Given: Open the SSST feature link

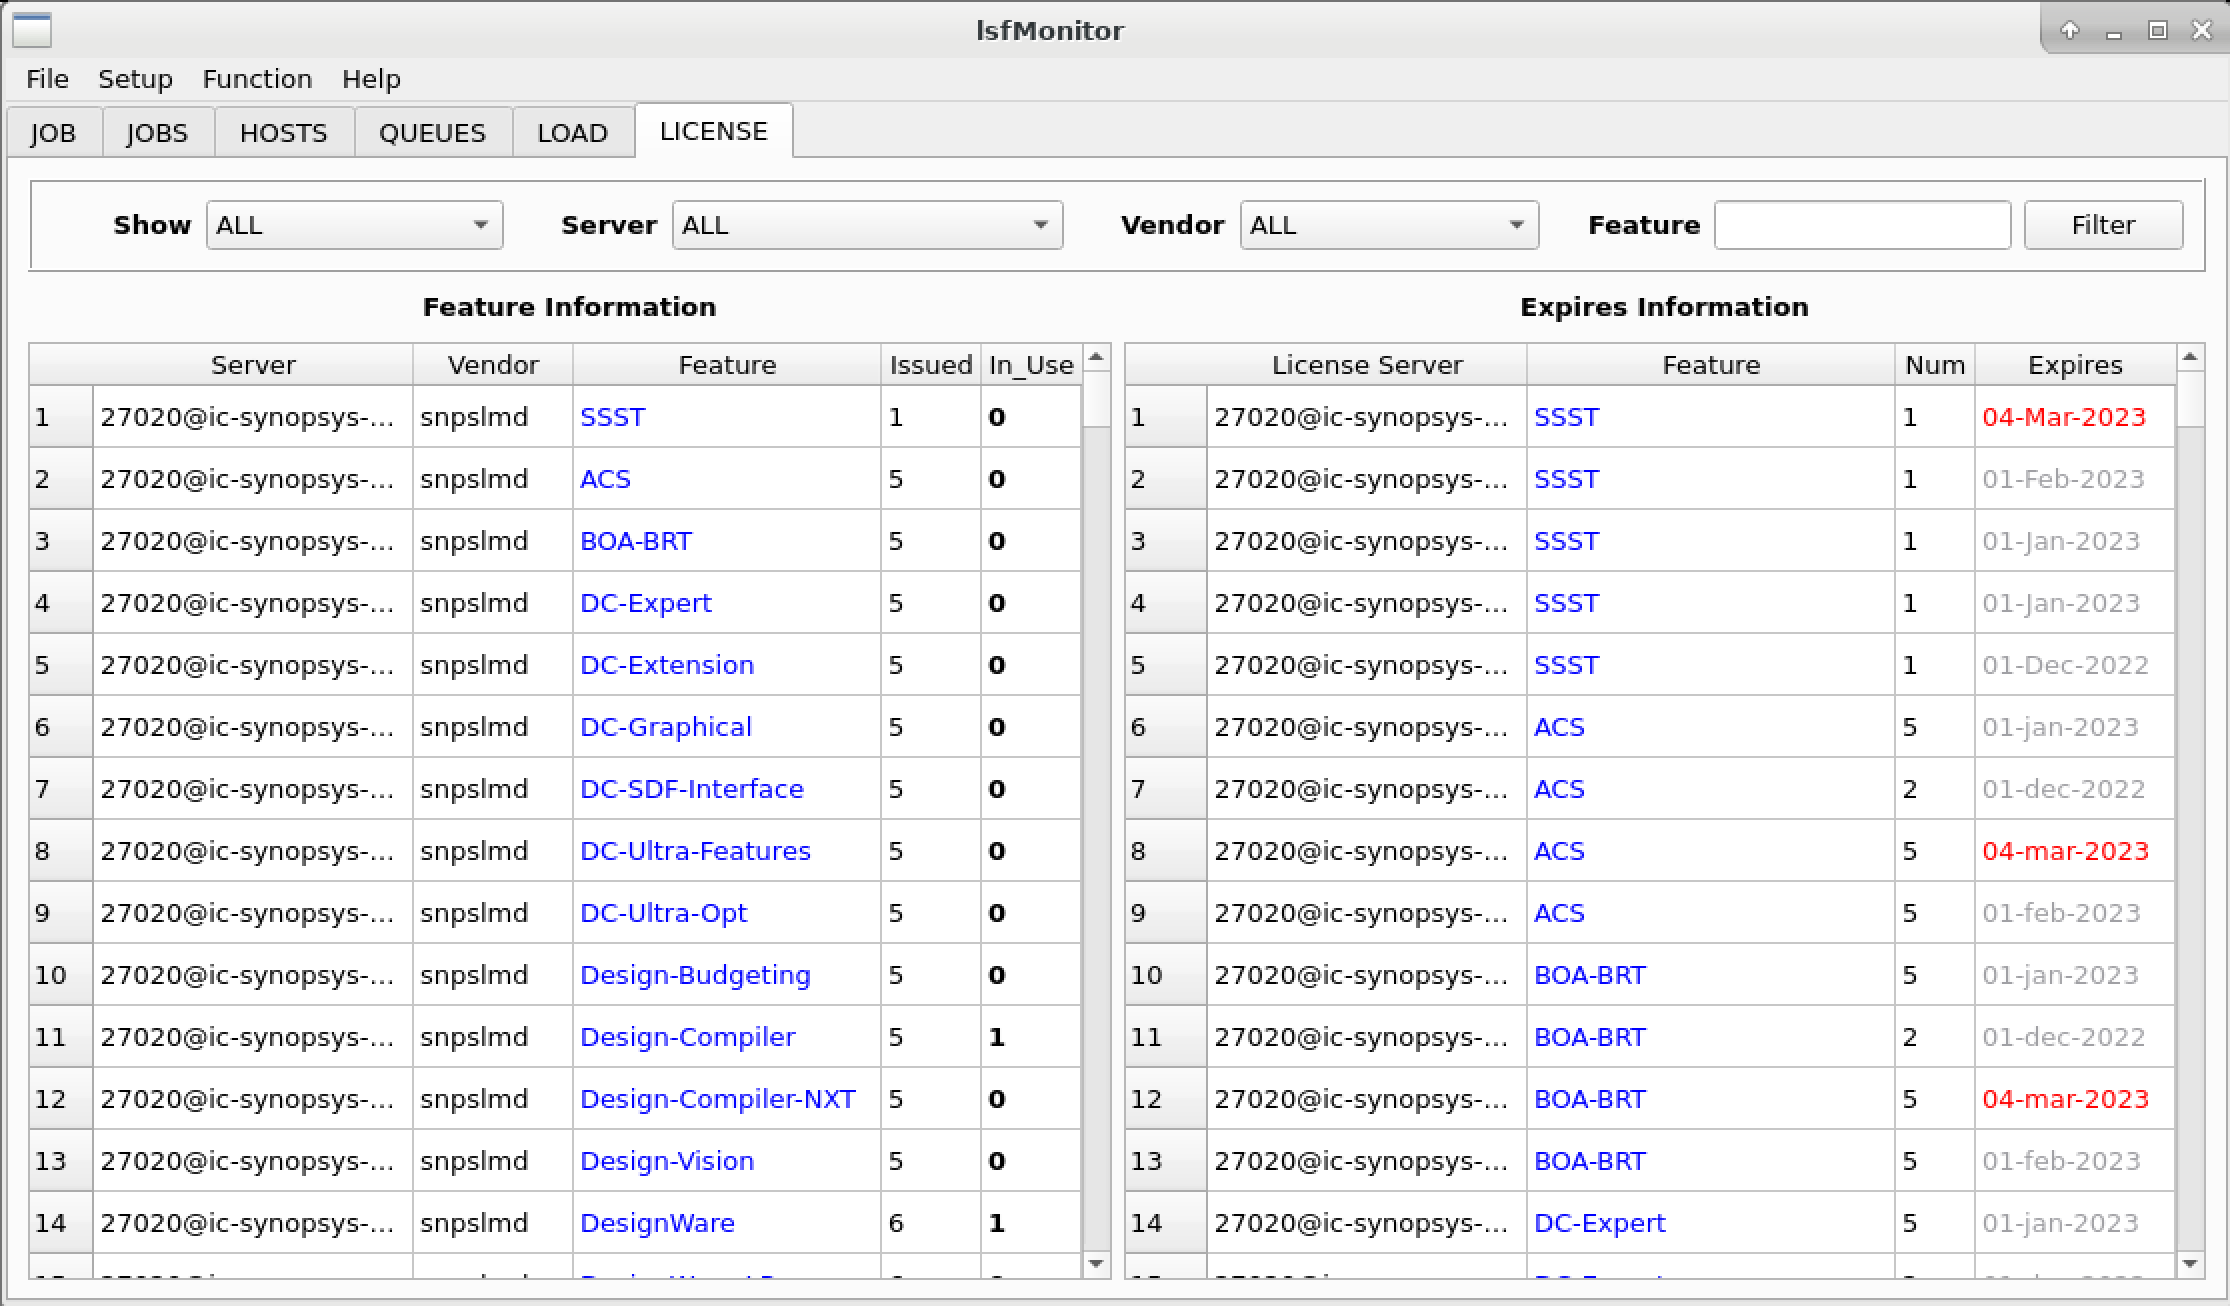Looking at the screenshot, I should click(x=612, y=417).
